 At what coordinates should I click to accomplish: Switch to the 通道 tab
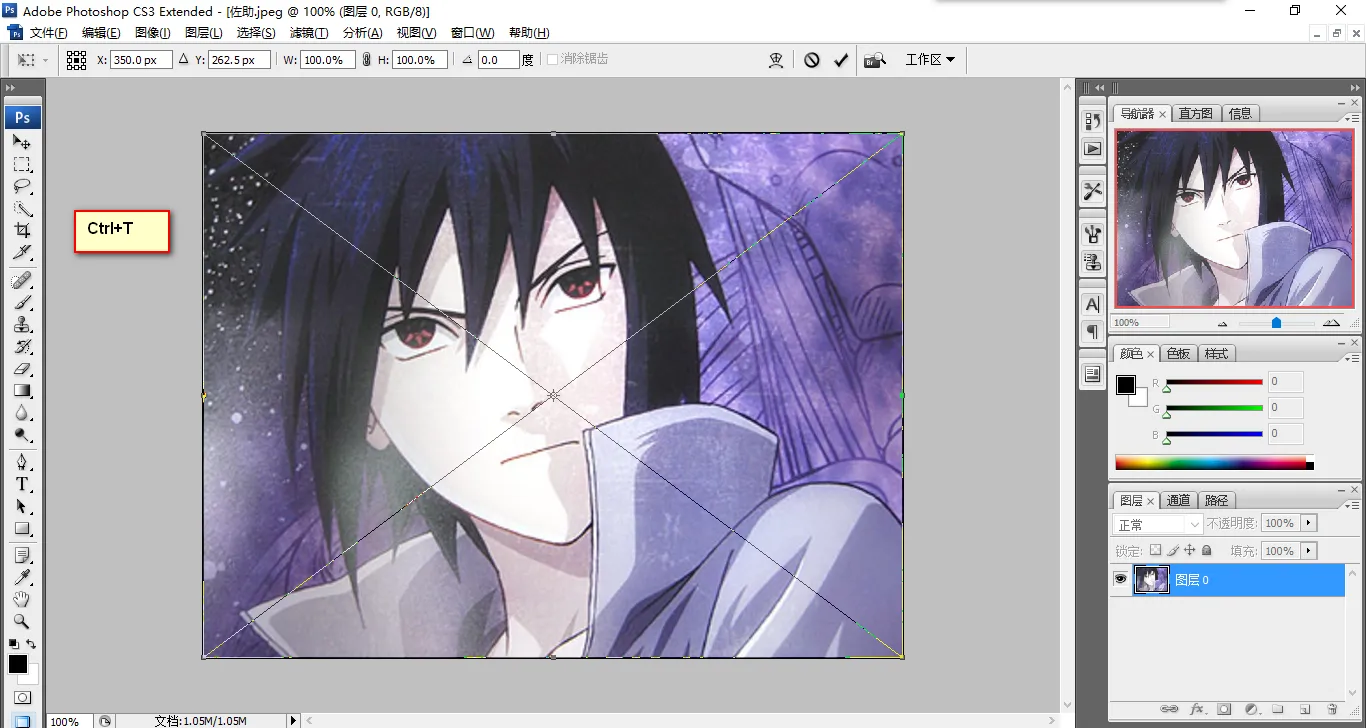(x=1179, y=500)
